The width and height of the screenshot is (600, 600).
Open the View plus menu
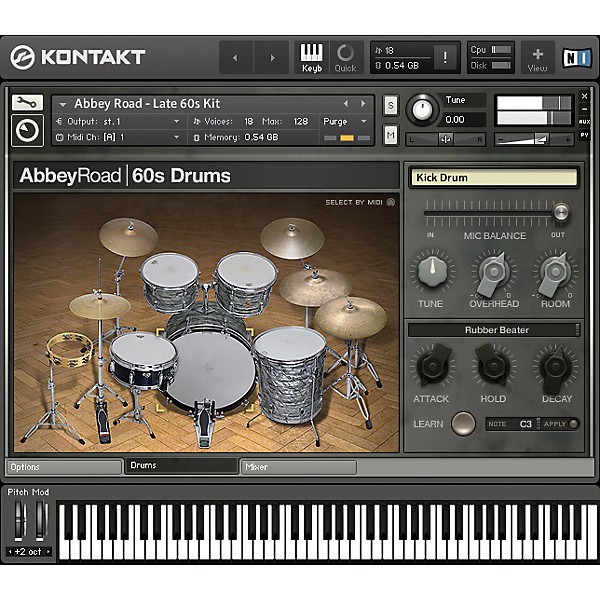pyautogui.click(x=538, y=58)
